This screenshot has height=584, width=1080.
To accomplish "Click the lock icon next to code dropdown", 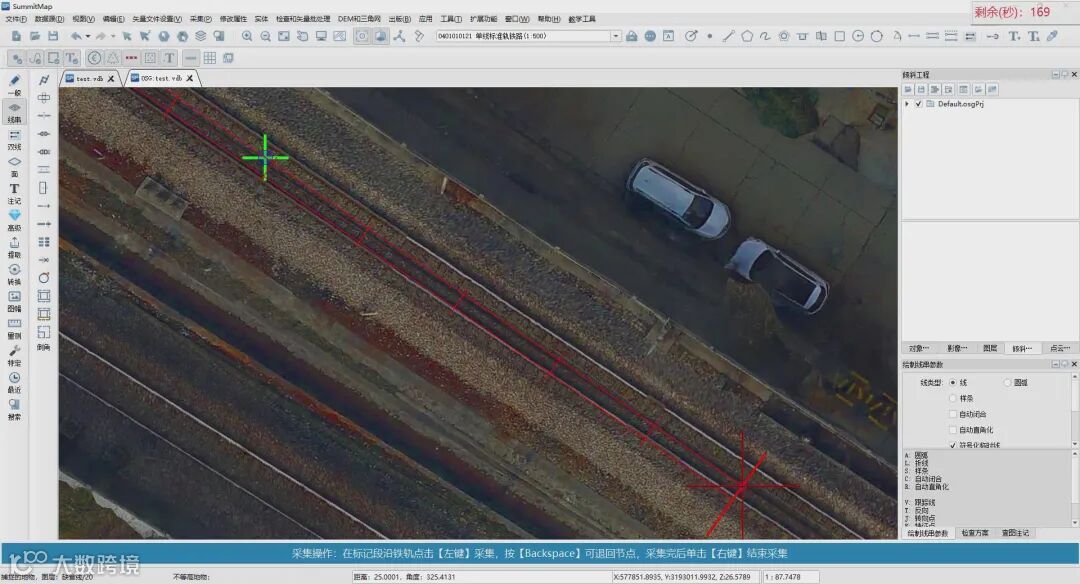I will (632, 36).
